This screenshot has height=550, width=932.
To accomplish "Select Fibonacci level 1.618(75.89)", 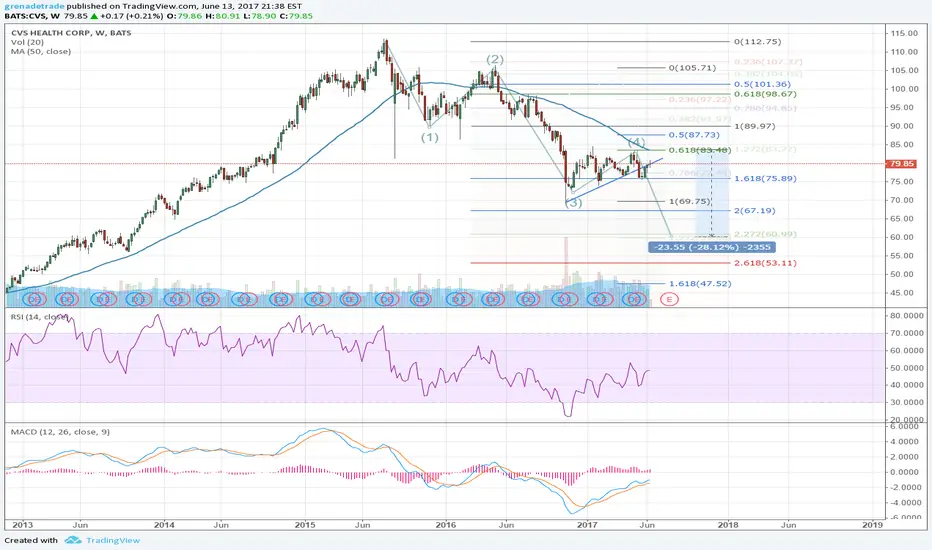I will tap(766, 178).
